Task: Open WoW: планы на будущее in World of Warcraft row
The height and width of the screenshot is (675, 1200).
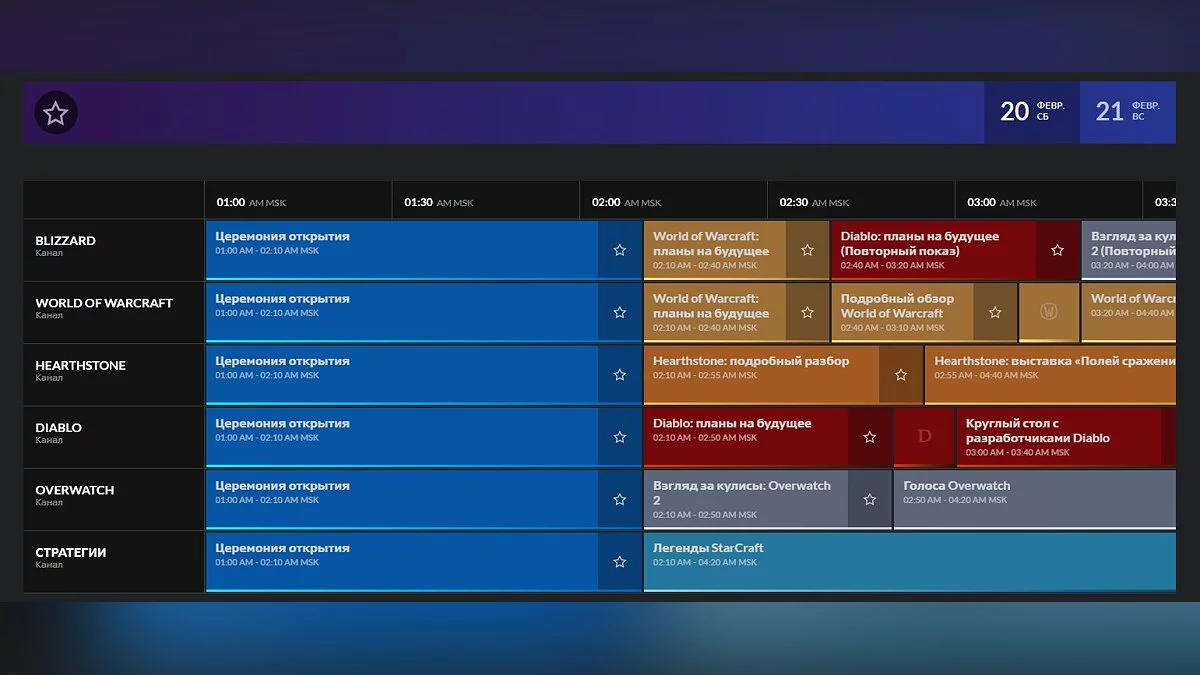Action: 715,312
